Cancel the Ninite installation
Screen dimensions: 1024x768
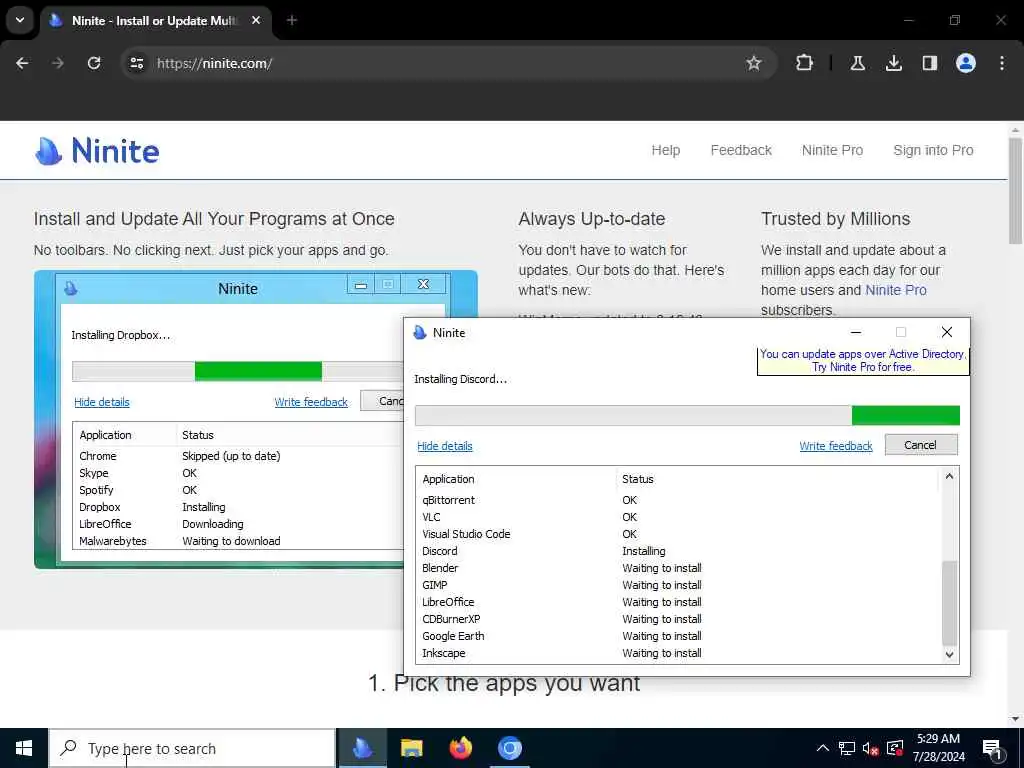[921, 445]
